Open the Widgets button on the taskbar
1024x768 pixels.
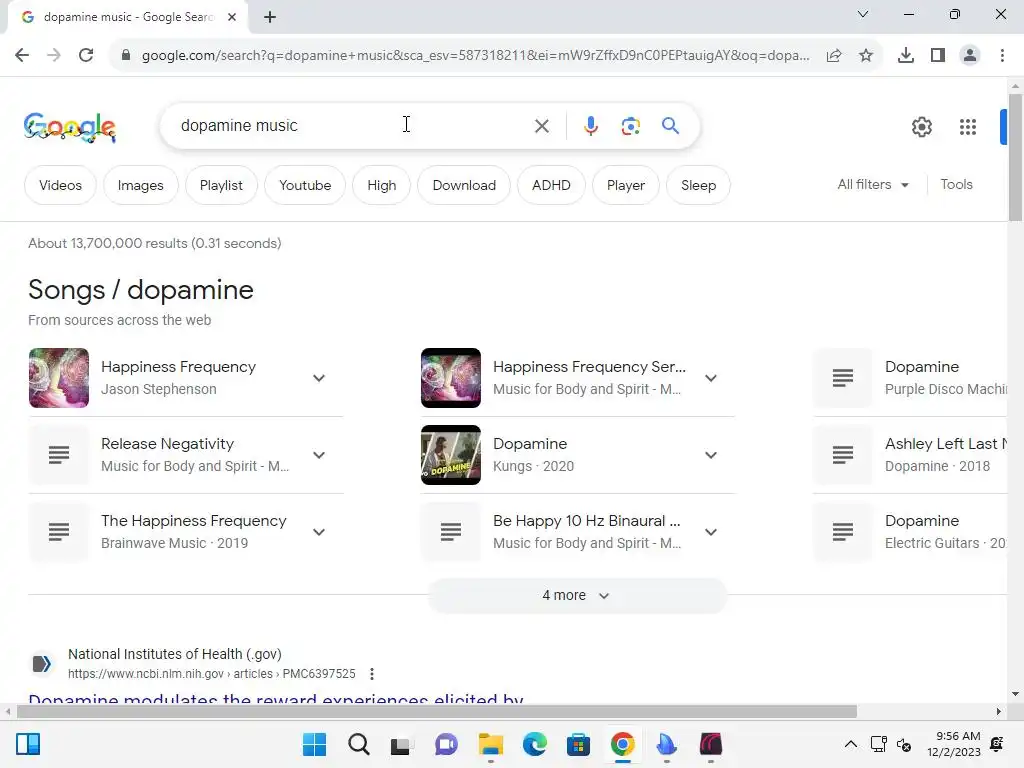(27, 744)
